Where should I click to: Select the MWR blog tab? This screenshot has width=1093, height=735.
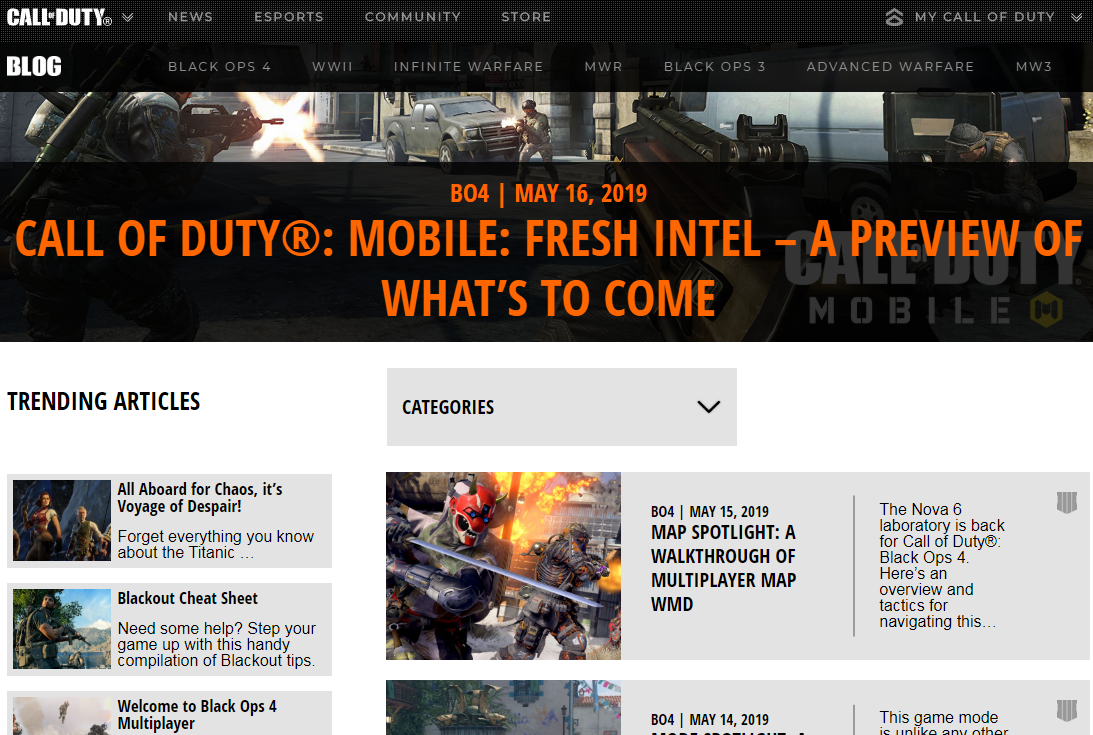pyautogui.click(x=604, y=66)
